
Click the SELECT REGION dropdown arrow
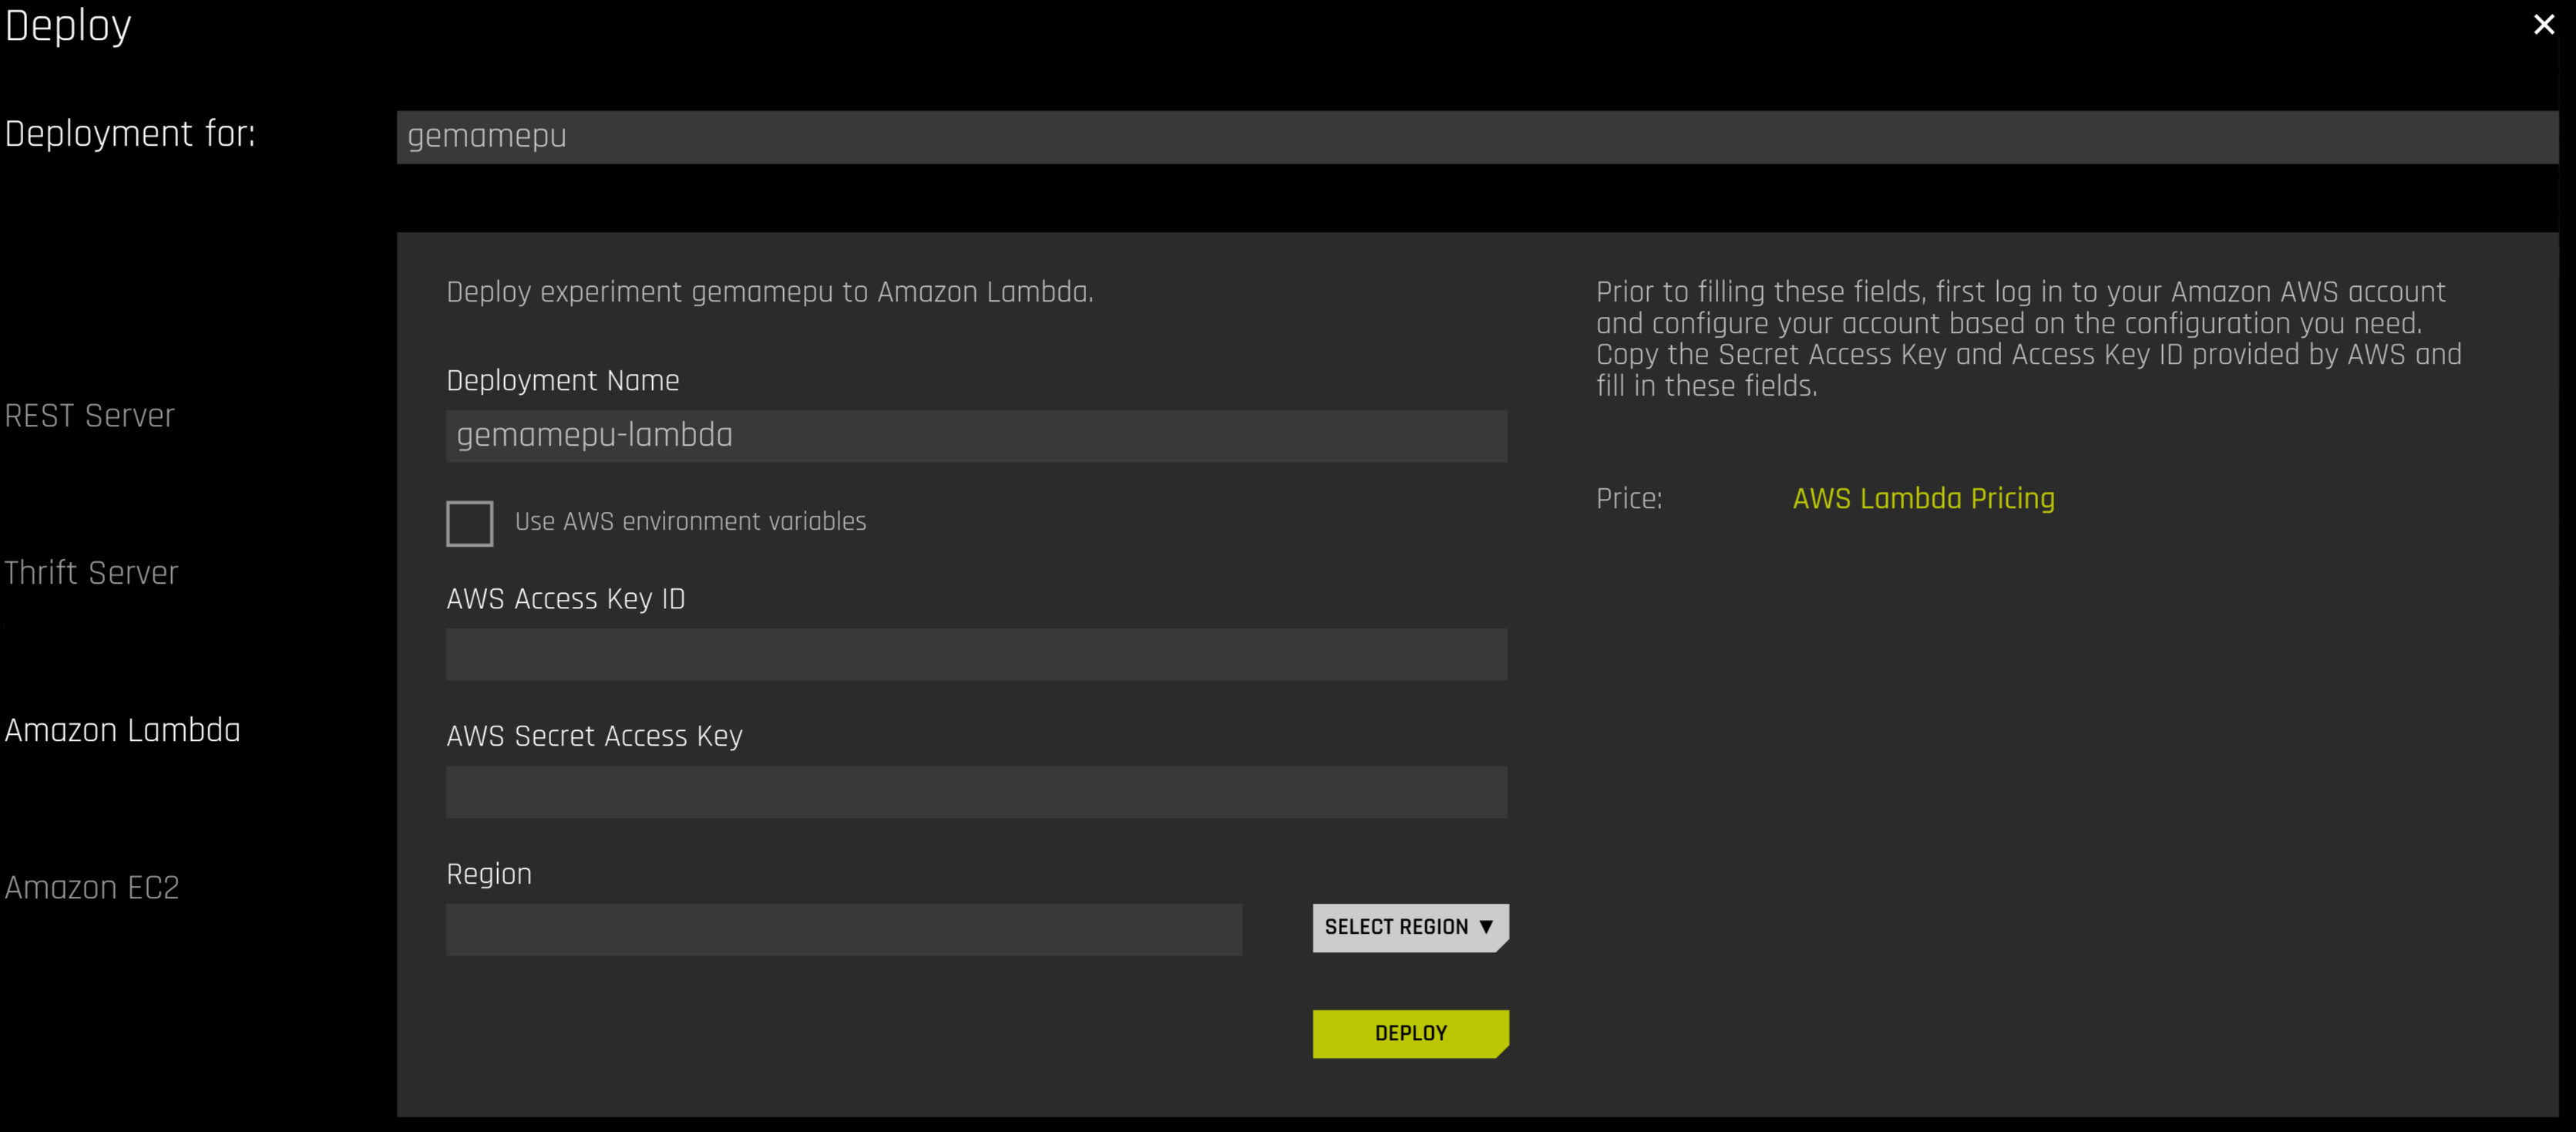tap(1488, 927)
